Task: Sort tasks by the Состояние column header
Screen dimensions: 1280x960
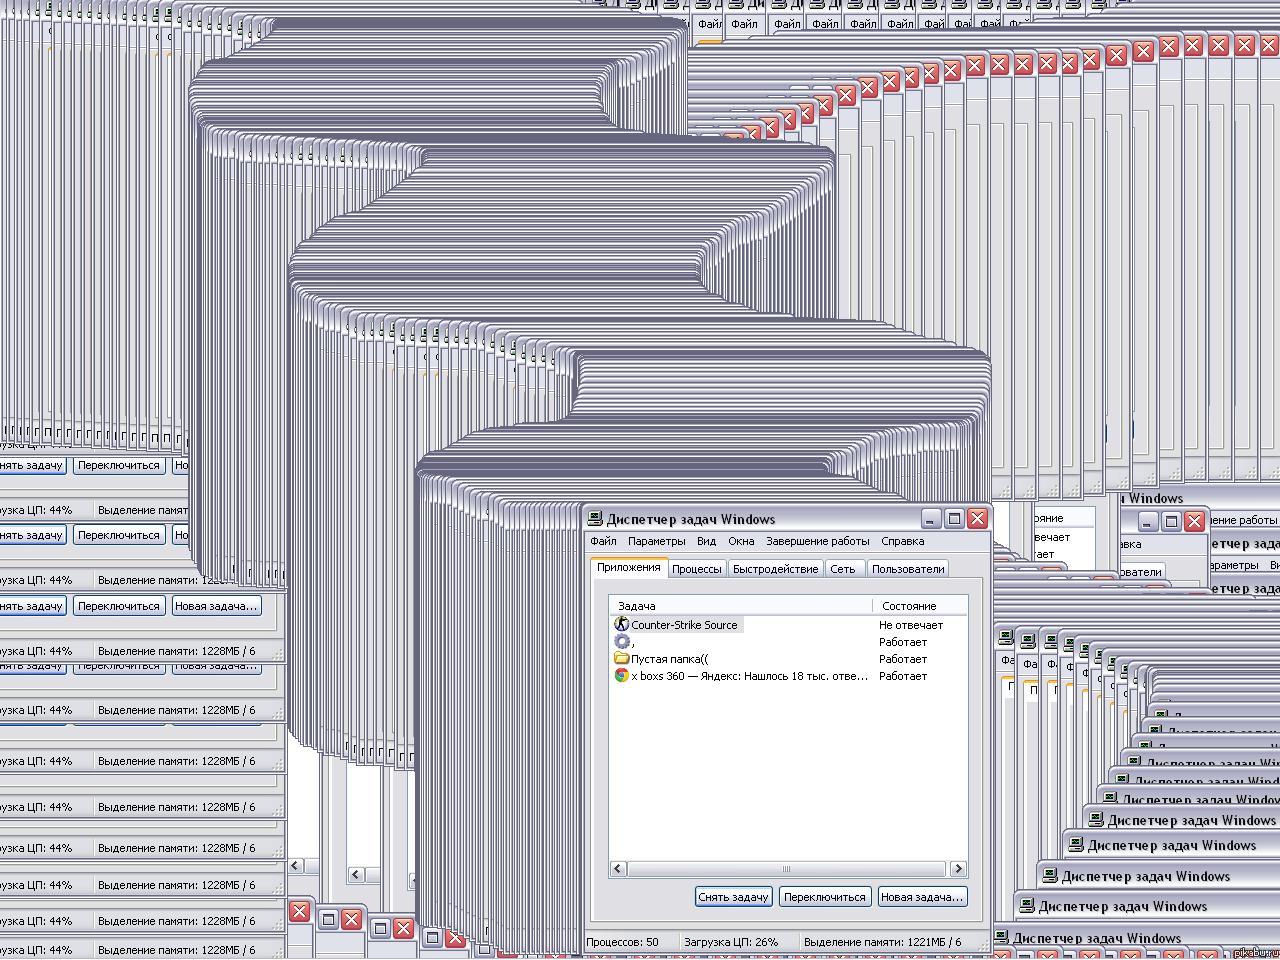Action: point(909,606)
